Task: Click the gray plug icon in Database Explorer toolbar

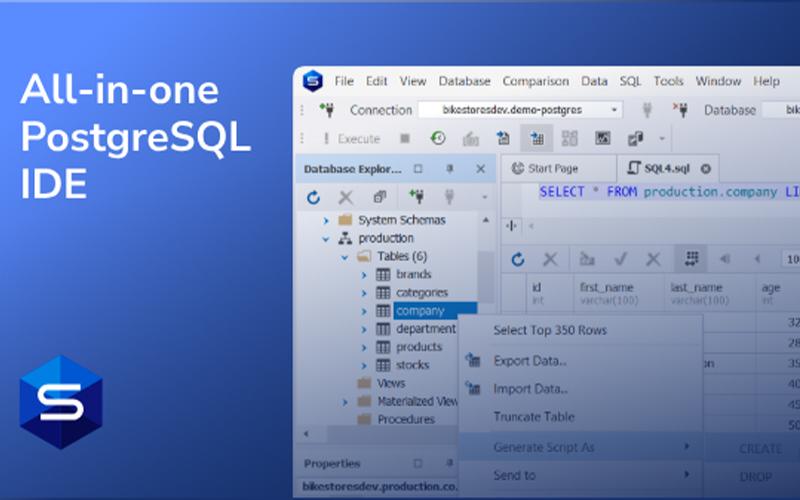Action: coord(449,196)
